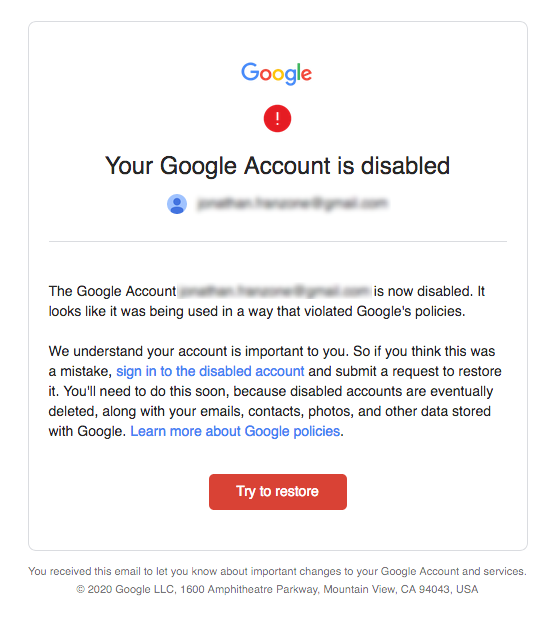Click the 'Try to restore' button
The image size is (558, 619).
pos(278,492)
